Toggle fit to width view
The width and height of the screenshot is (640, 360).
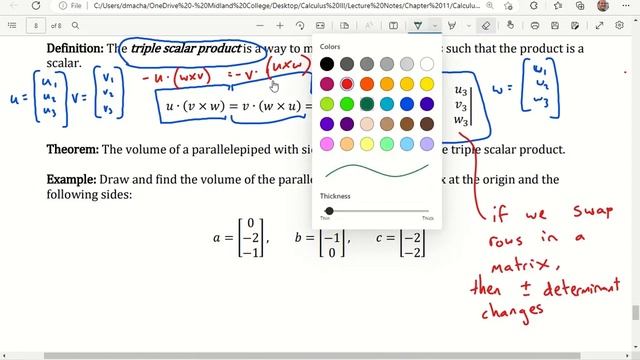tap(320, 26)
